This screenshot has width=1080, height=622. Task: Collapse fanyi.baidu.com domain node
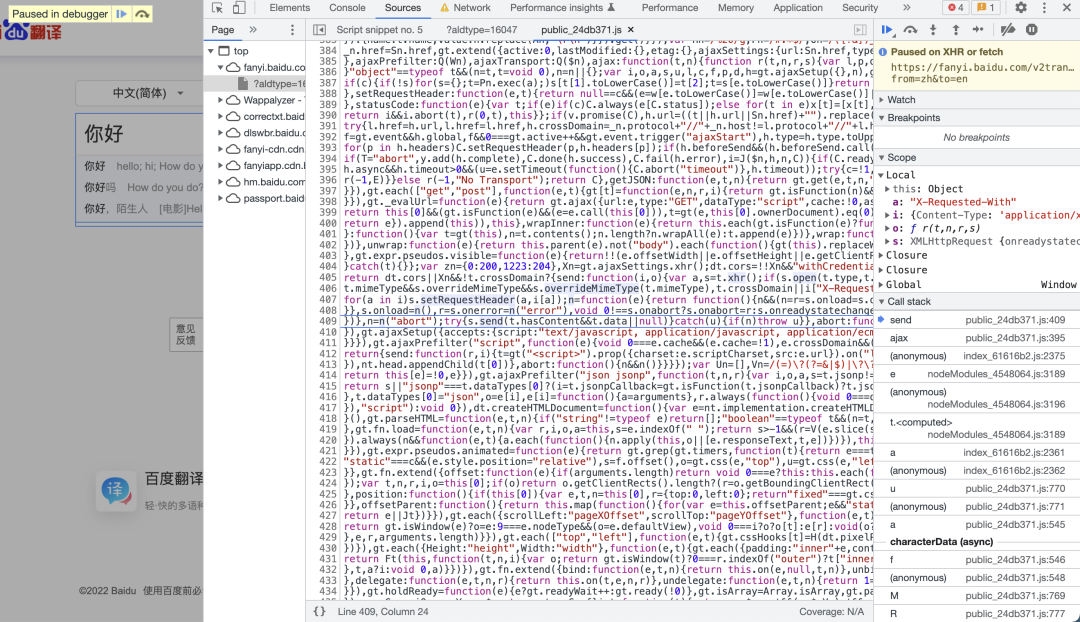point(220,68)
